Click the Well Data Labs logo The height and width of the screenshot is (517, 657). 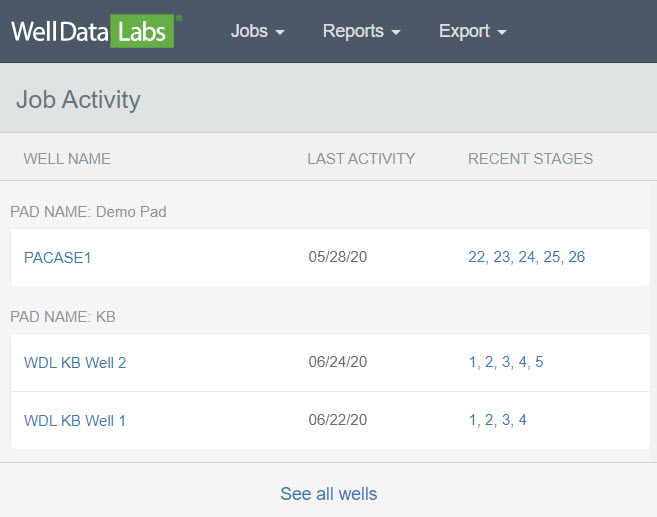pos(95,31)
